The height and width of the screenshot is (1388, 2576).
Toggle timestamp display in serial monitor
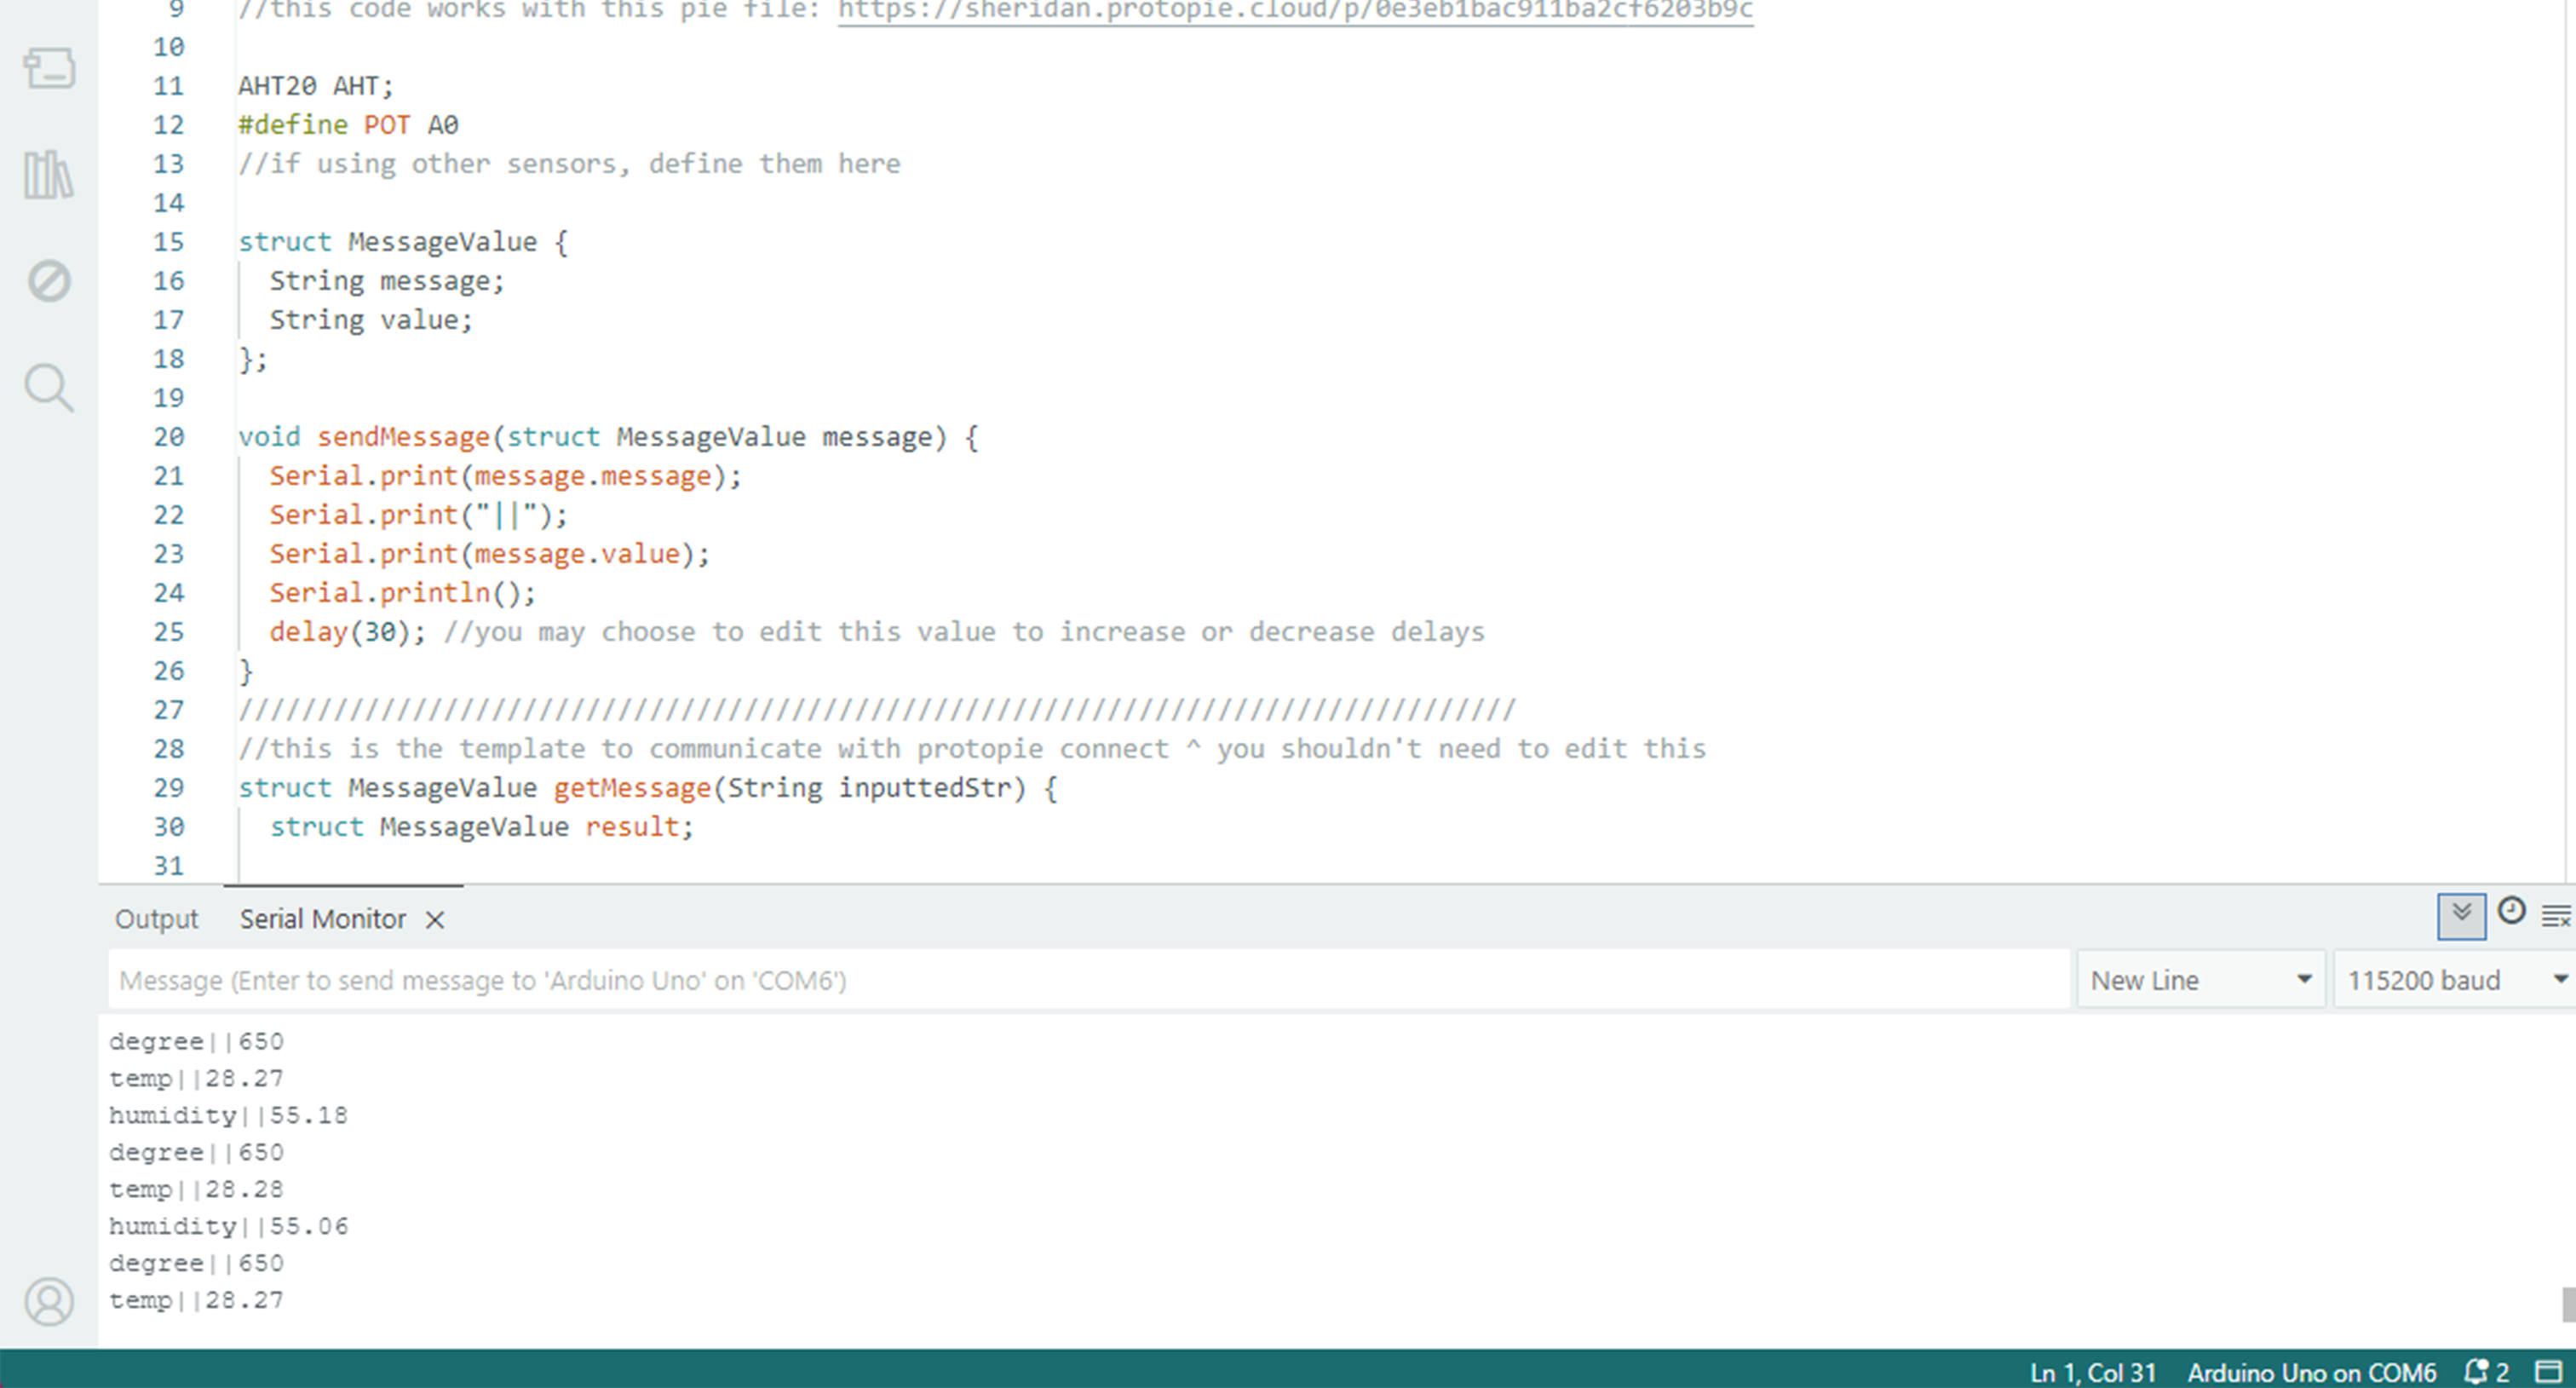click(2511, 911)
